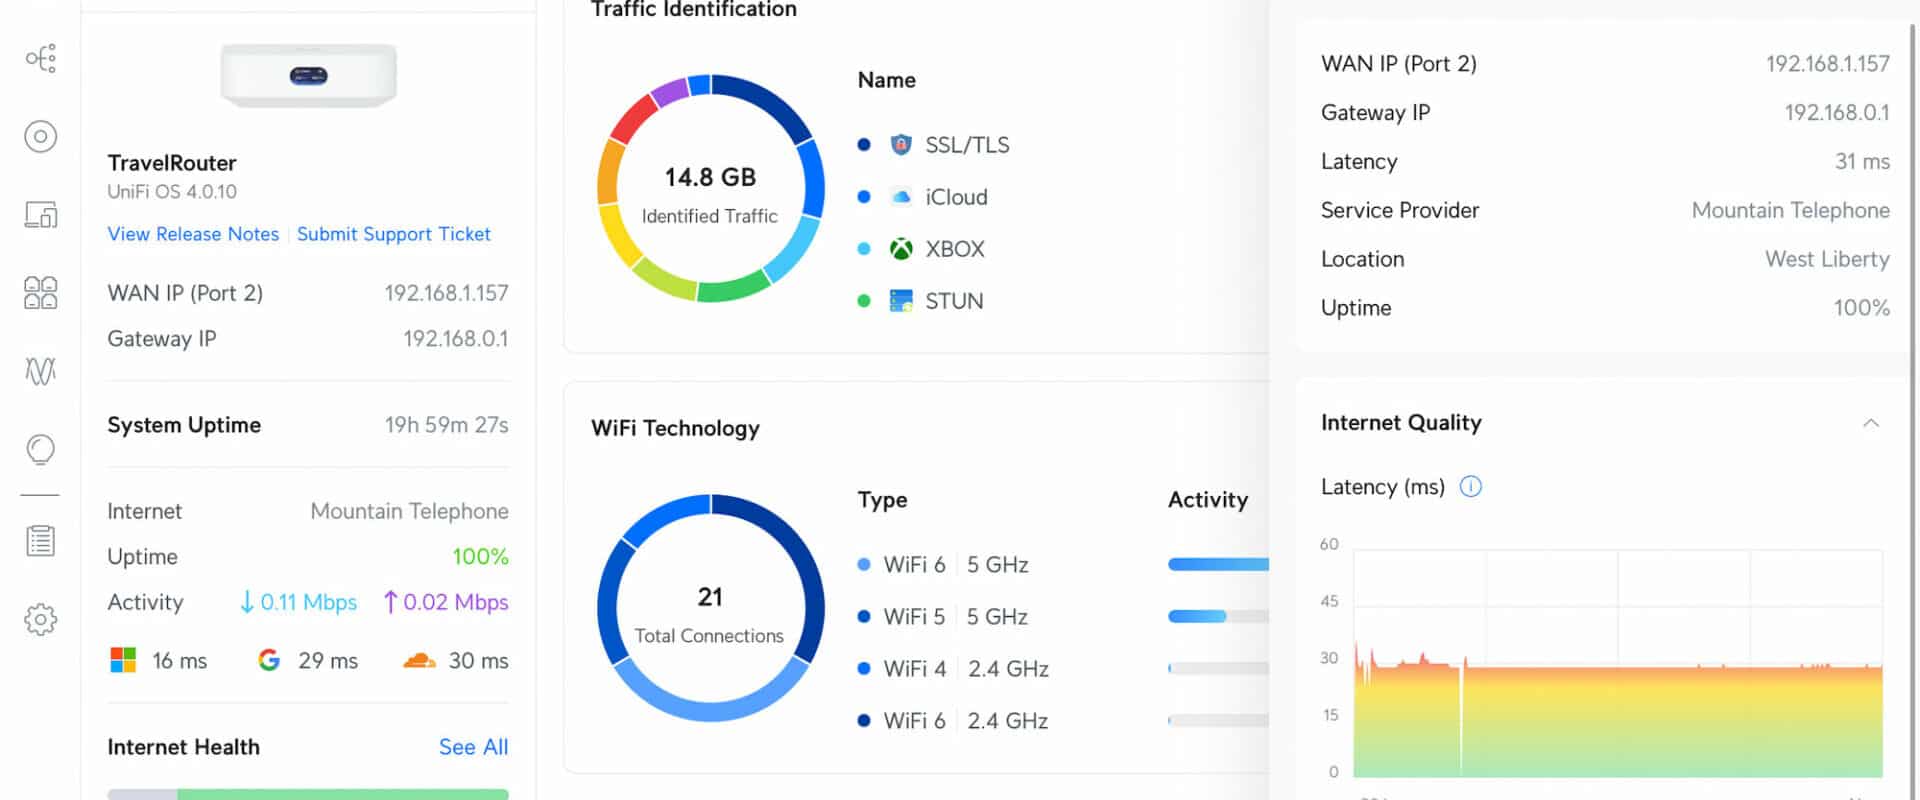Select the SSL/TLS traffic entry
The height and width of the screenshot is (800, 1920).
point(934,145)
